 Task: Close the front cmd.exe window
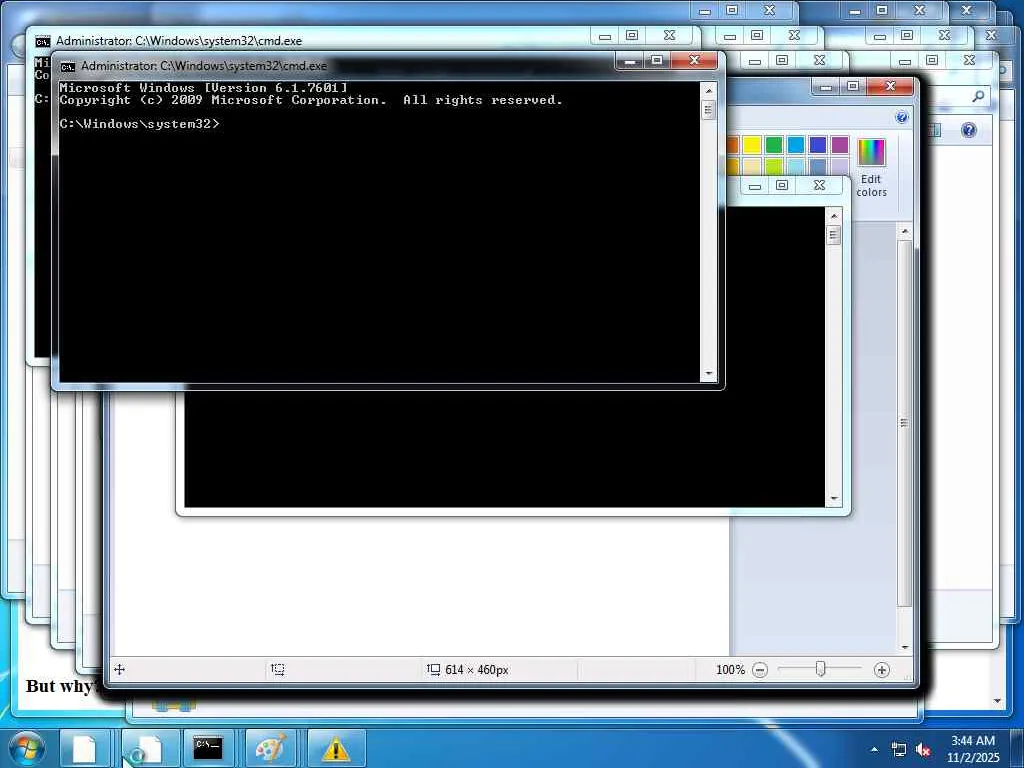click(694, 60)
